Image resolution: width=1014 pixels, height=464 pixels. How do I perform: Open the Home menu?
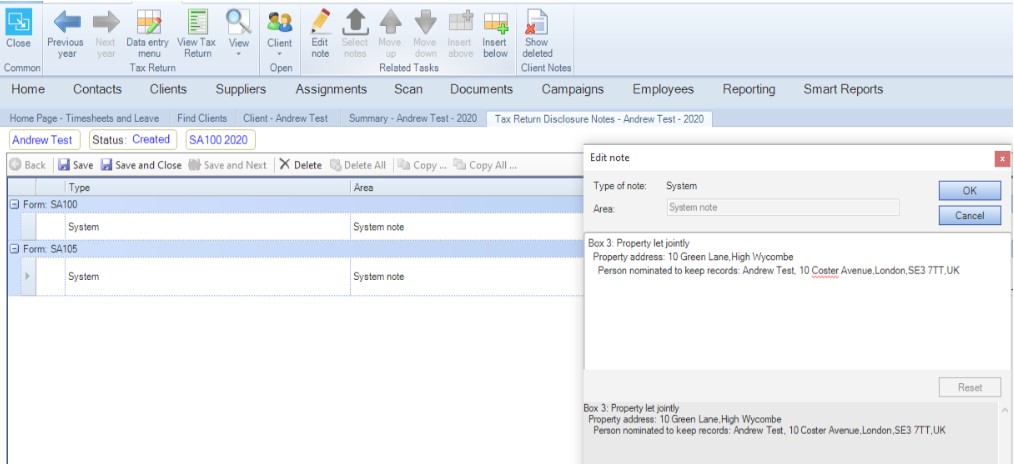pos(28,89)
